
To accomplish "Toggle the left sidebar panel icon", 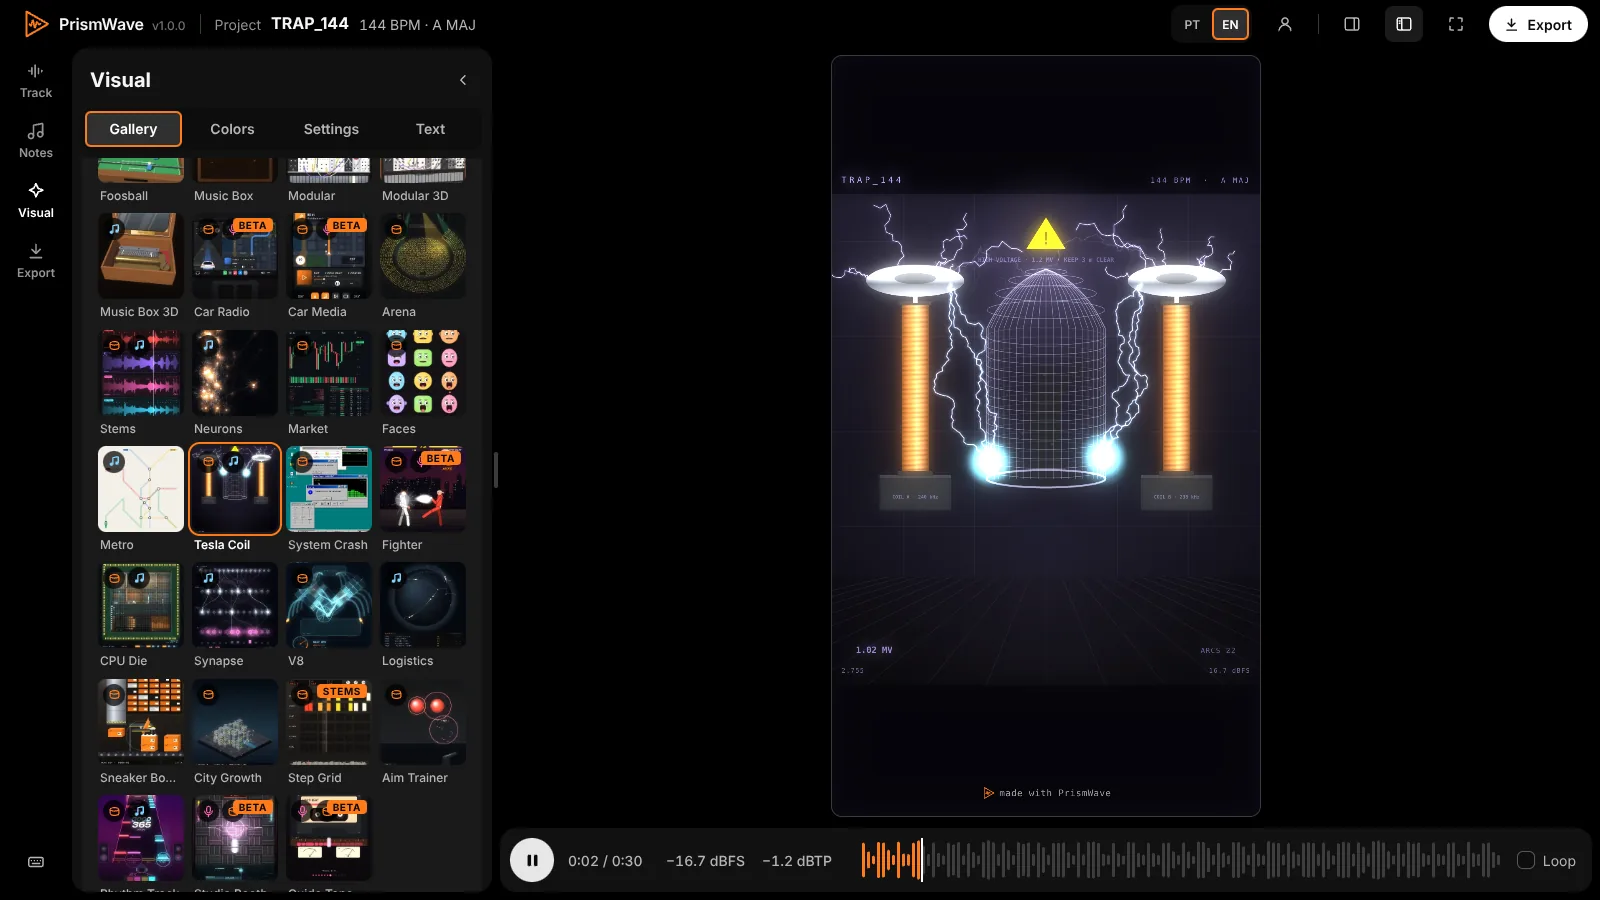I will coord(1404,24).
